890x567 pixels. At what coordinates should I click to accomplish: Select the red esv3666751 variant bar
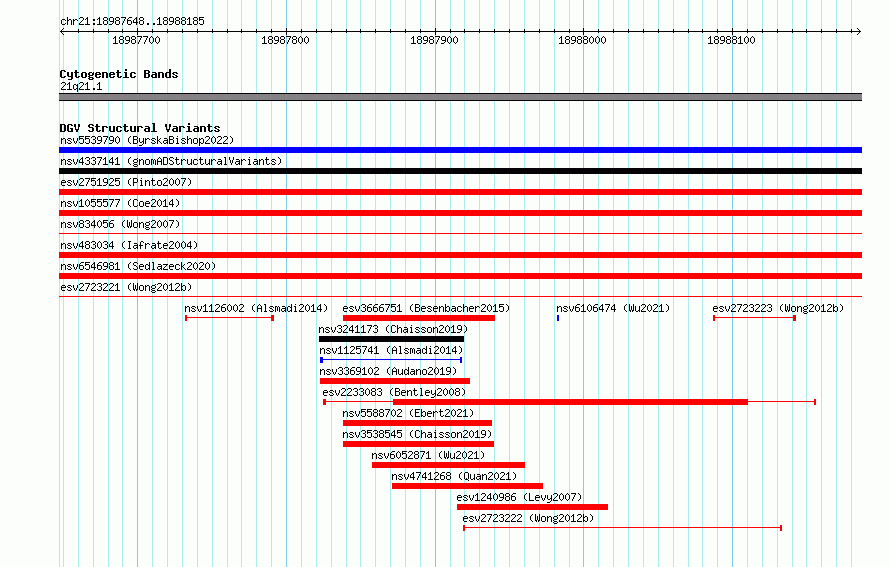(x=419, y=318)
